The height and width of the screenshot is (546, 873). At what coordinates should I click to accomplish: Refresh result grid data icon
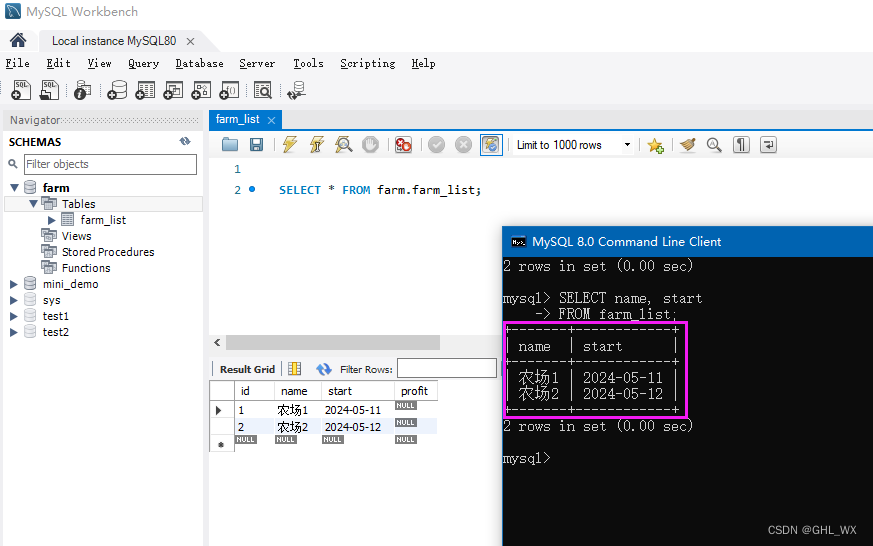coord(323,369)
